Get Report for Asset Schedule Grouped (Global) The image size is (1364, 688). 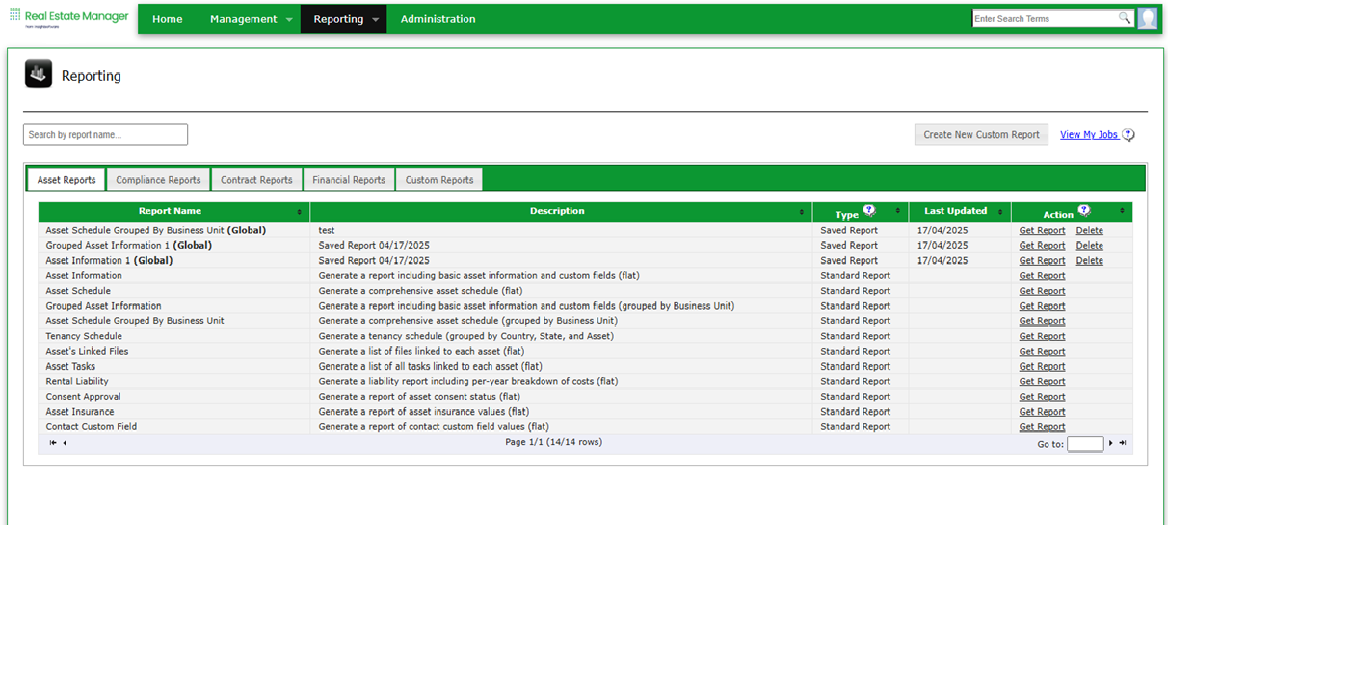1042,230
